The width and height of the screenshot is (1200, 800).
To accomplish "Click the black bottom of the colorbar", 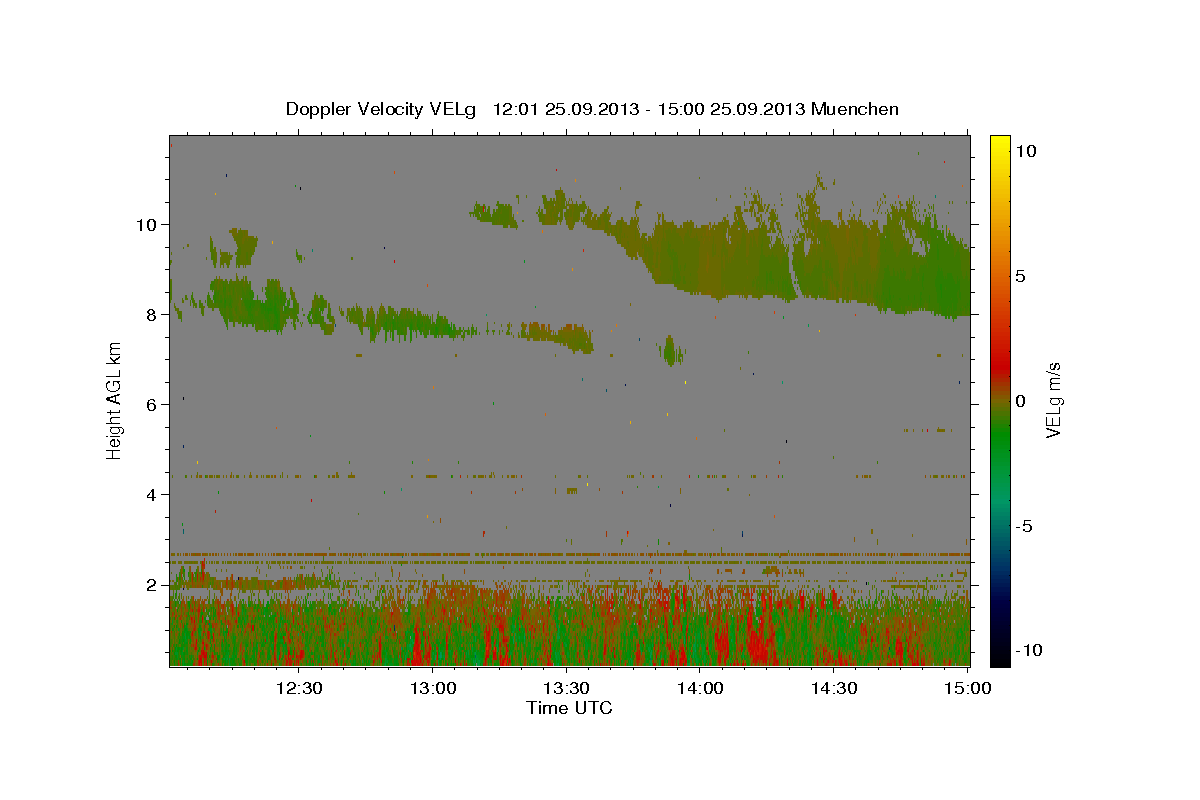I will coord(999,655).
